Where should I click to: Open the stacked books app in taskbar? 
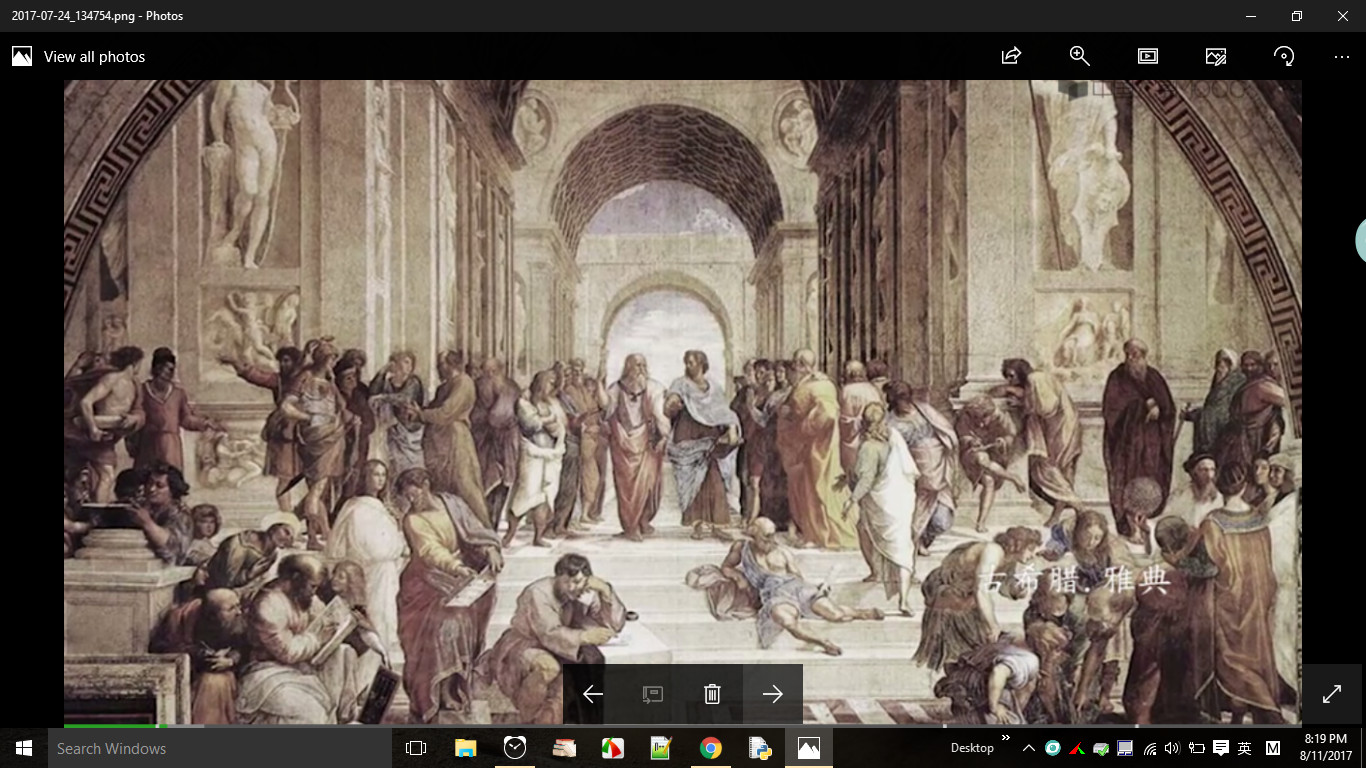[x=564, y=748]
